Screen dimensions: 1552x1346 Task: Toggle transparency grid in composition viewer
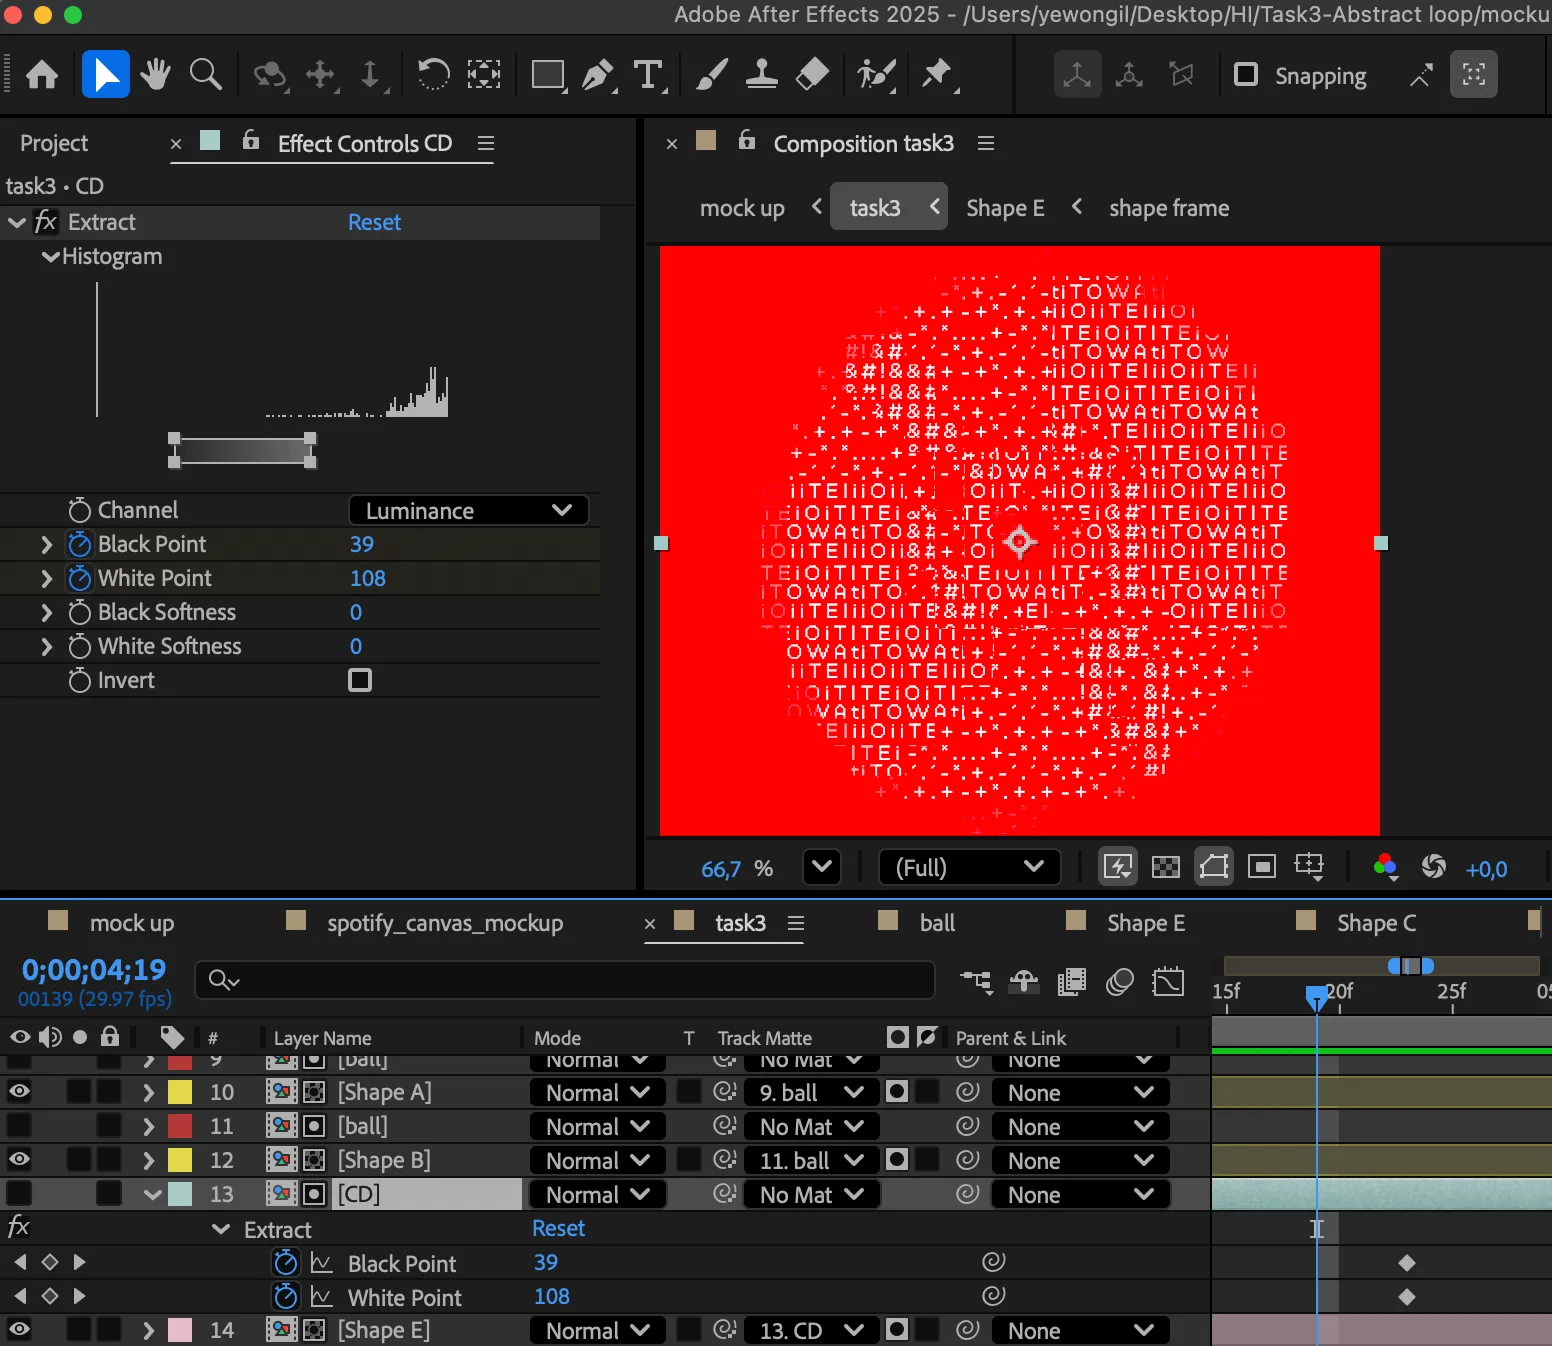point(1166,867)
